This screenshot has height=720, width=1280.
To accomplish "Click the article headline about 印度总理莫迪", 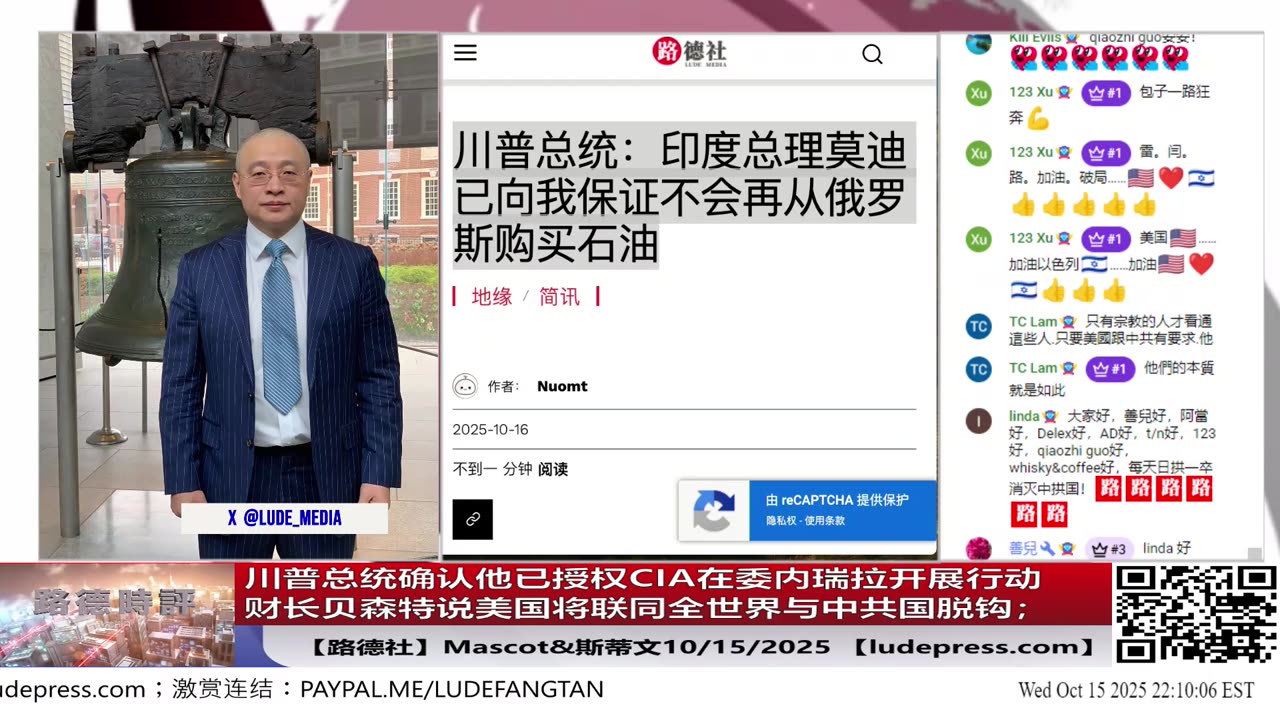I will 682,196.
